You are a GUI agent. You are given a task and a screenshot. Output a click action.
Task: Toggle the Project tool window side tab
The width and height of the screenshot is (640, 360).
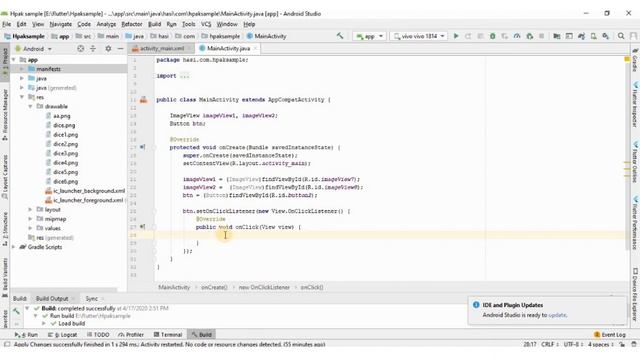[5, 62]
